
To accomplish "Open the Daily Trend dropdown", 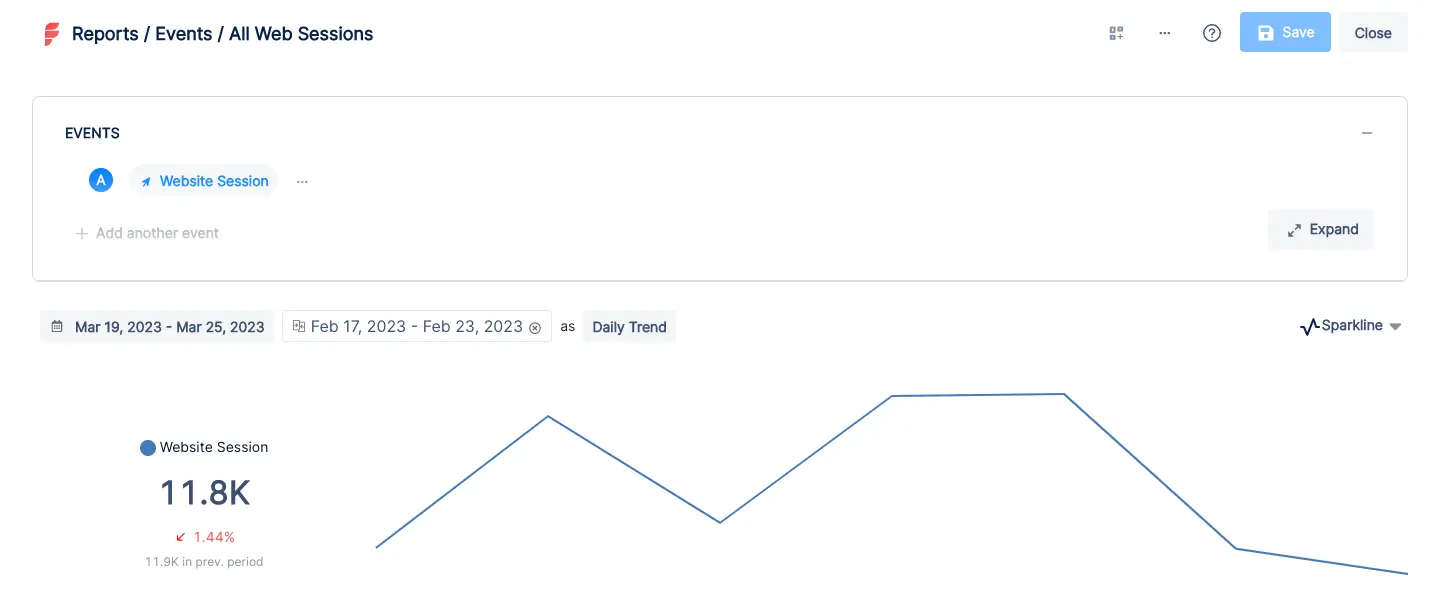I will point(629,326).
